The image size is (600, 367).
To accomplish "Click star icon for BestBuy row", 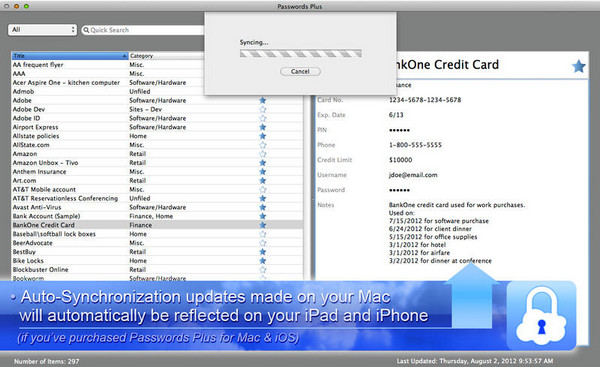I will point(262,252).
